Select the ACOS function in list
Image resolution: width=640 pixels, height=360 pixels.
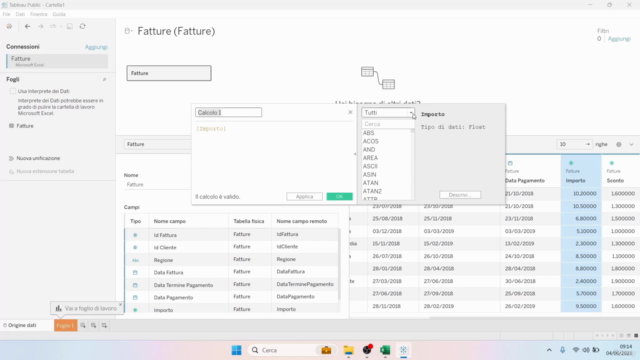point(371,141)
